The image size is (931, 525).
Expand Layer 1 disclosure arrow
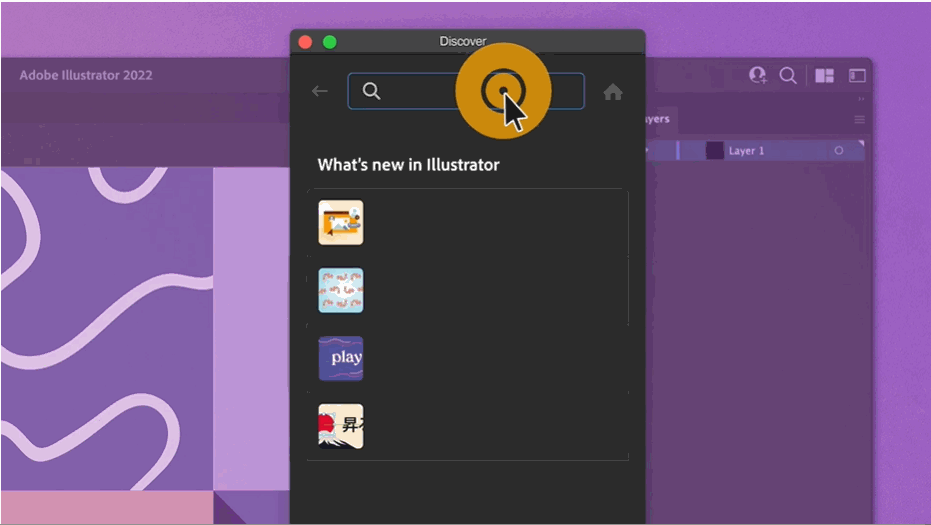pos(648,150)
